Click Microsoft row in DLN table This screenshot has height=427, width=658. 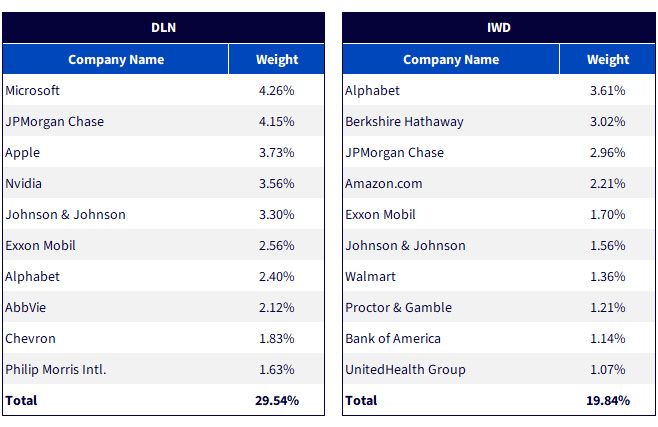pos(163,90)
